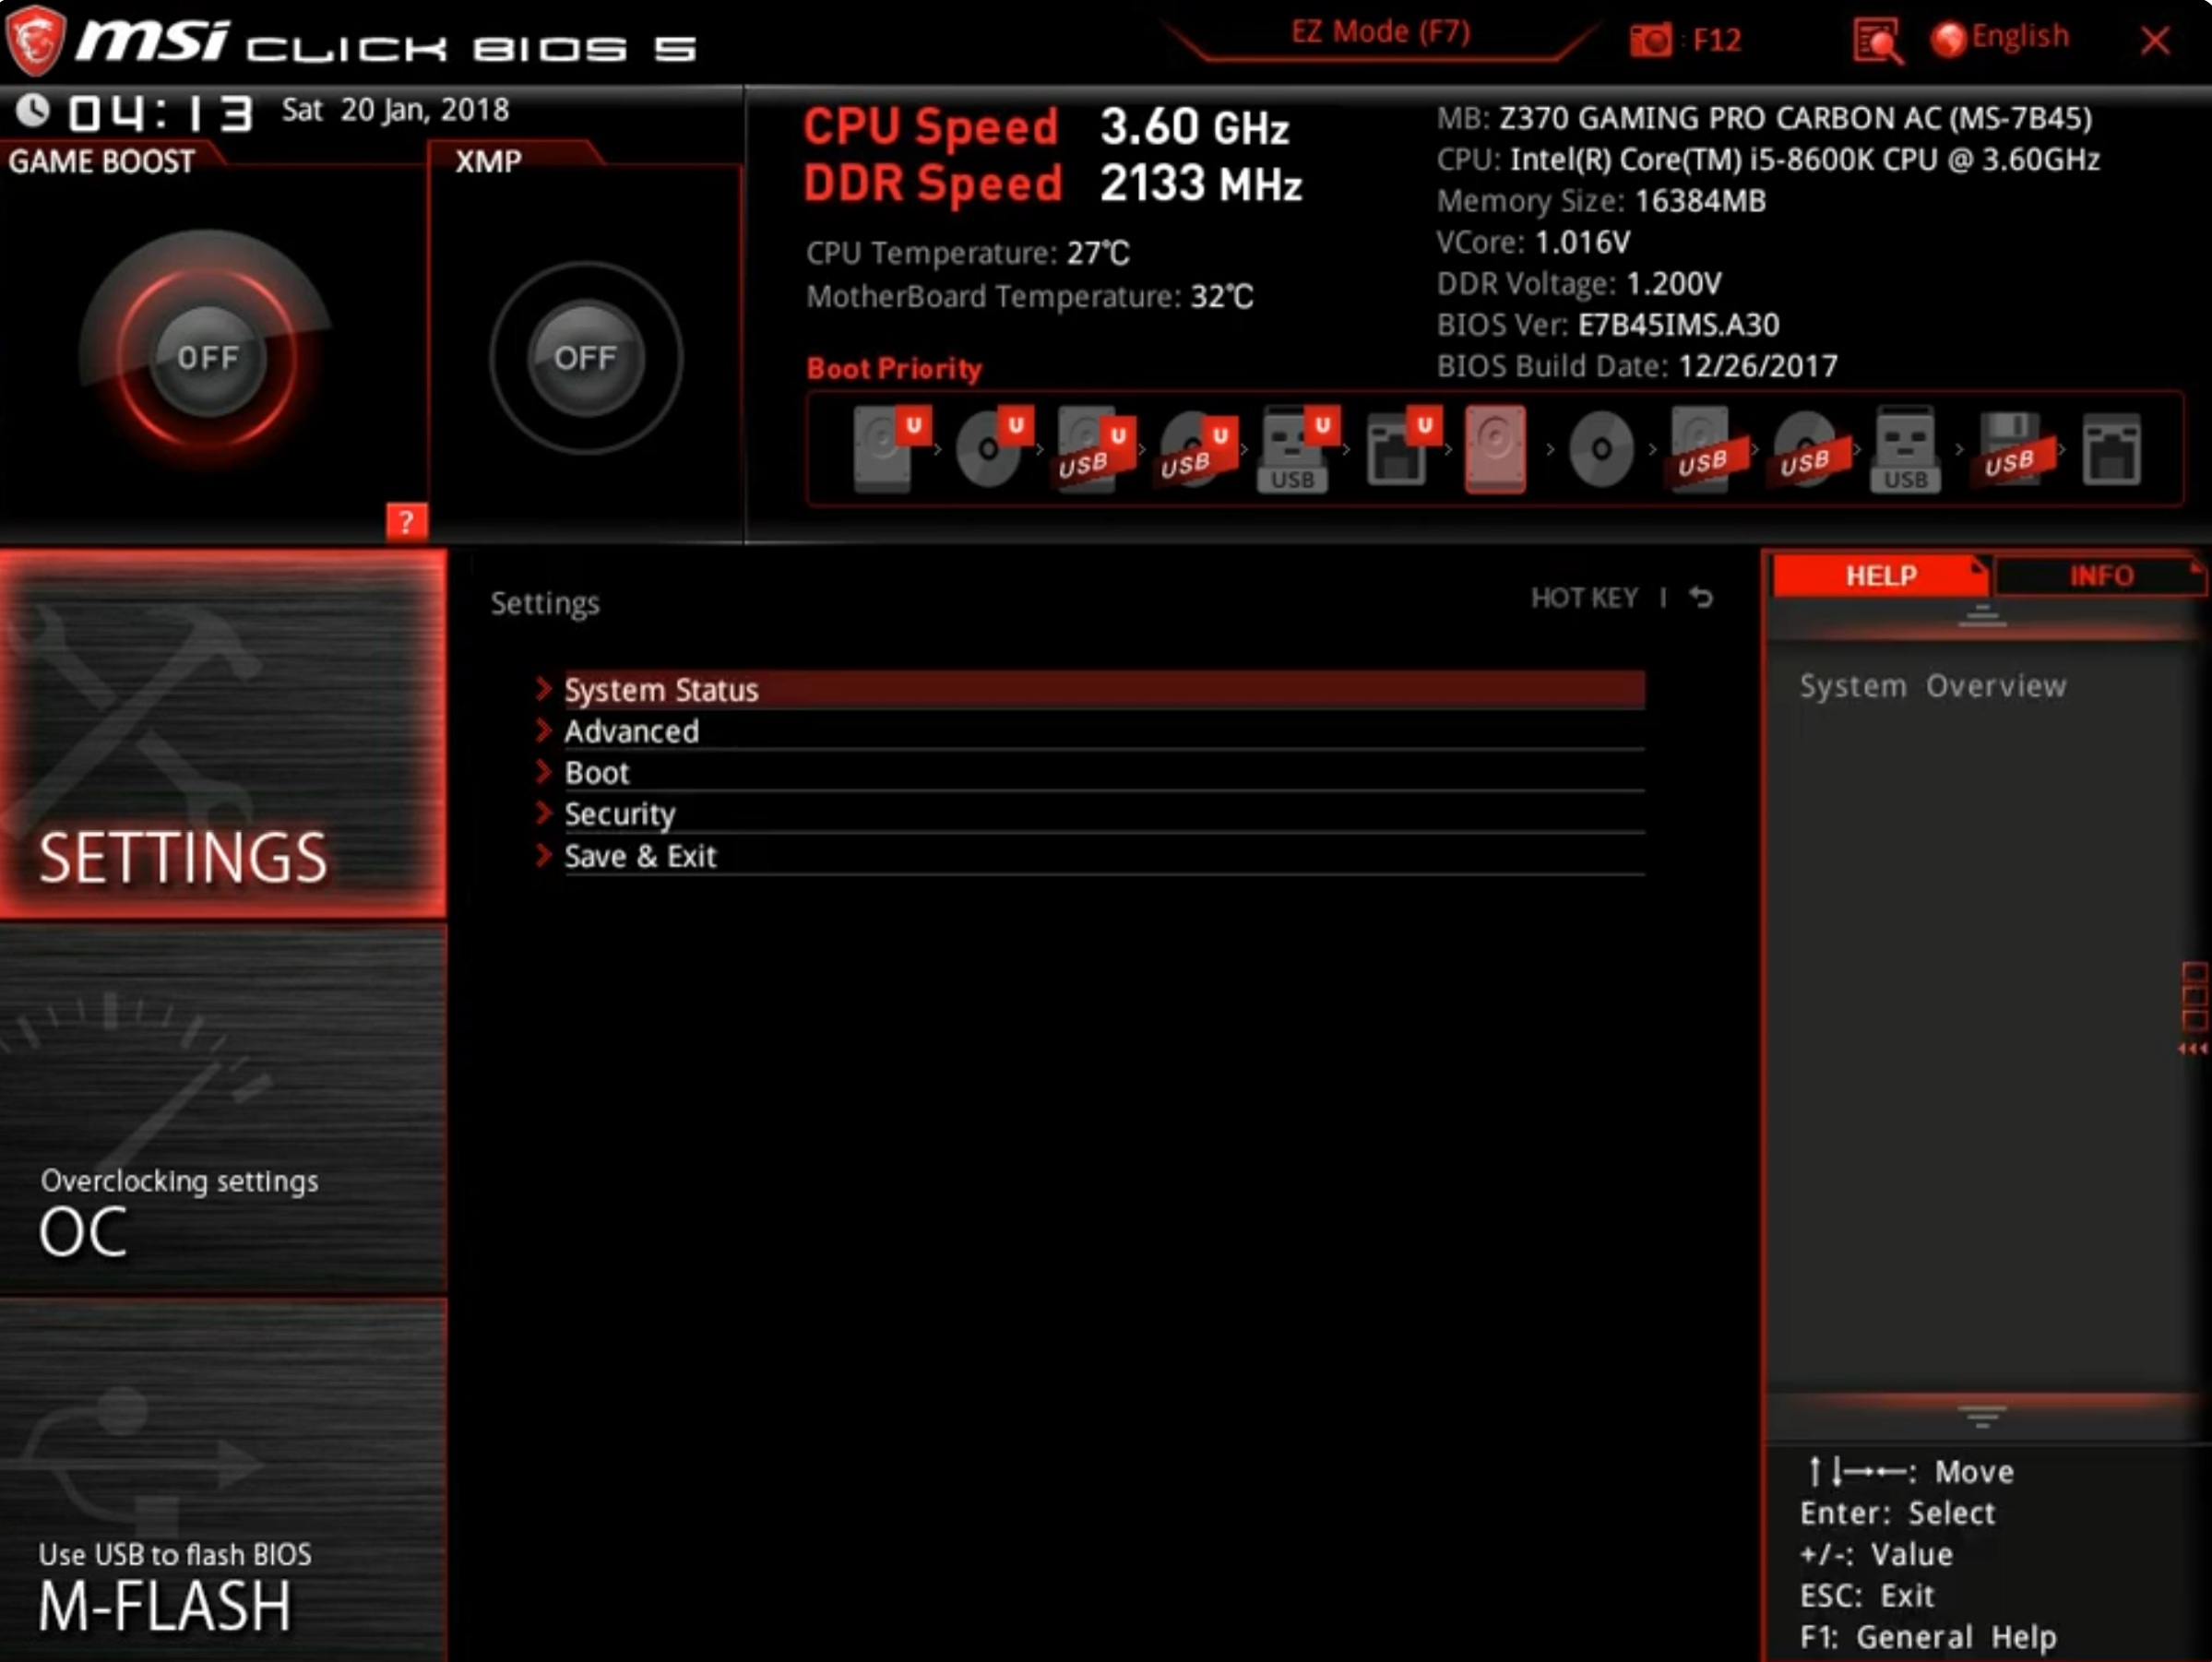Screen dimensions: 2212x1662
Task: Open the Security submenu
Action: pyautogui.click(x=619, y=814)
